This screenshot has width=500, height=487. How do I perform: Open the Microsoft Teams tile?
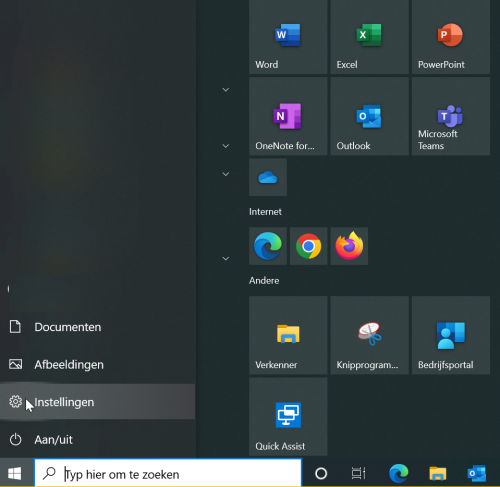tap(451, 116)
